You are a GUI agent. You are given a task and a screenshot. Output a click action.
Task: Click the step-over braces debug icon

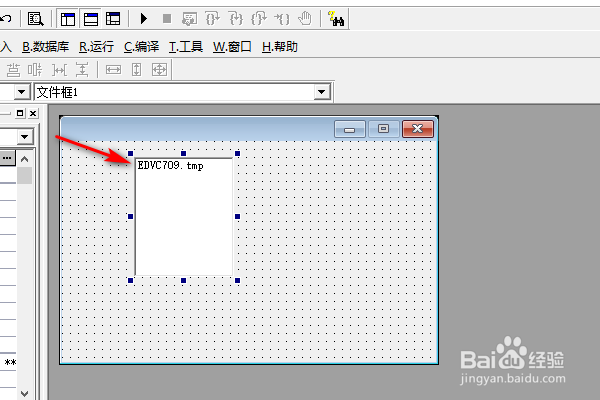click(x=212, y=18)
